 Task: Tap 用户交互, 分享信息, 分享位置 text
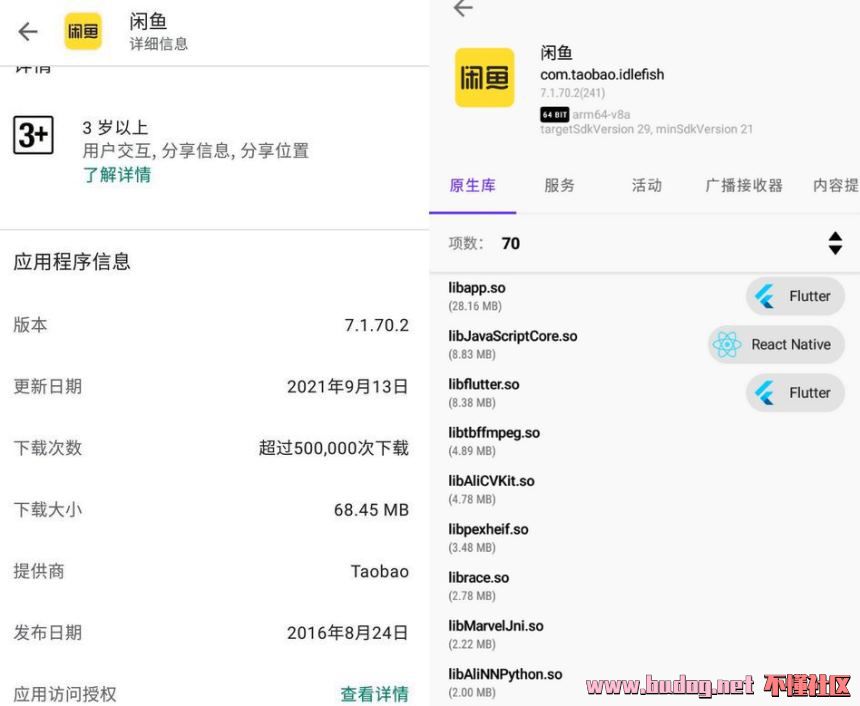(196, 150)
